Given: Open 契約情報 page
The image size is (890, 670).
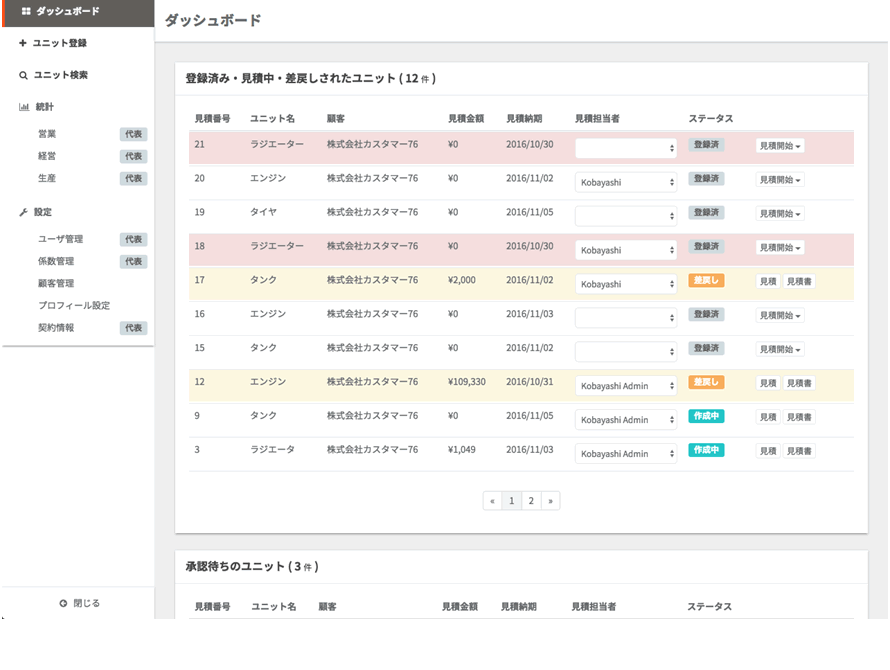Looking at the screenshot, I should coord(56,328).
